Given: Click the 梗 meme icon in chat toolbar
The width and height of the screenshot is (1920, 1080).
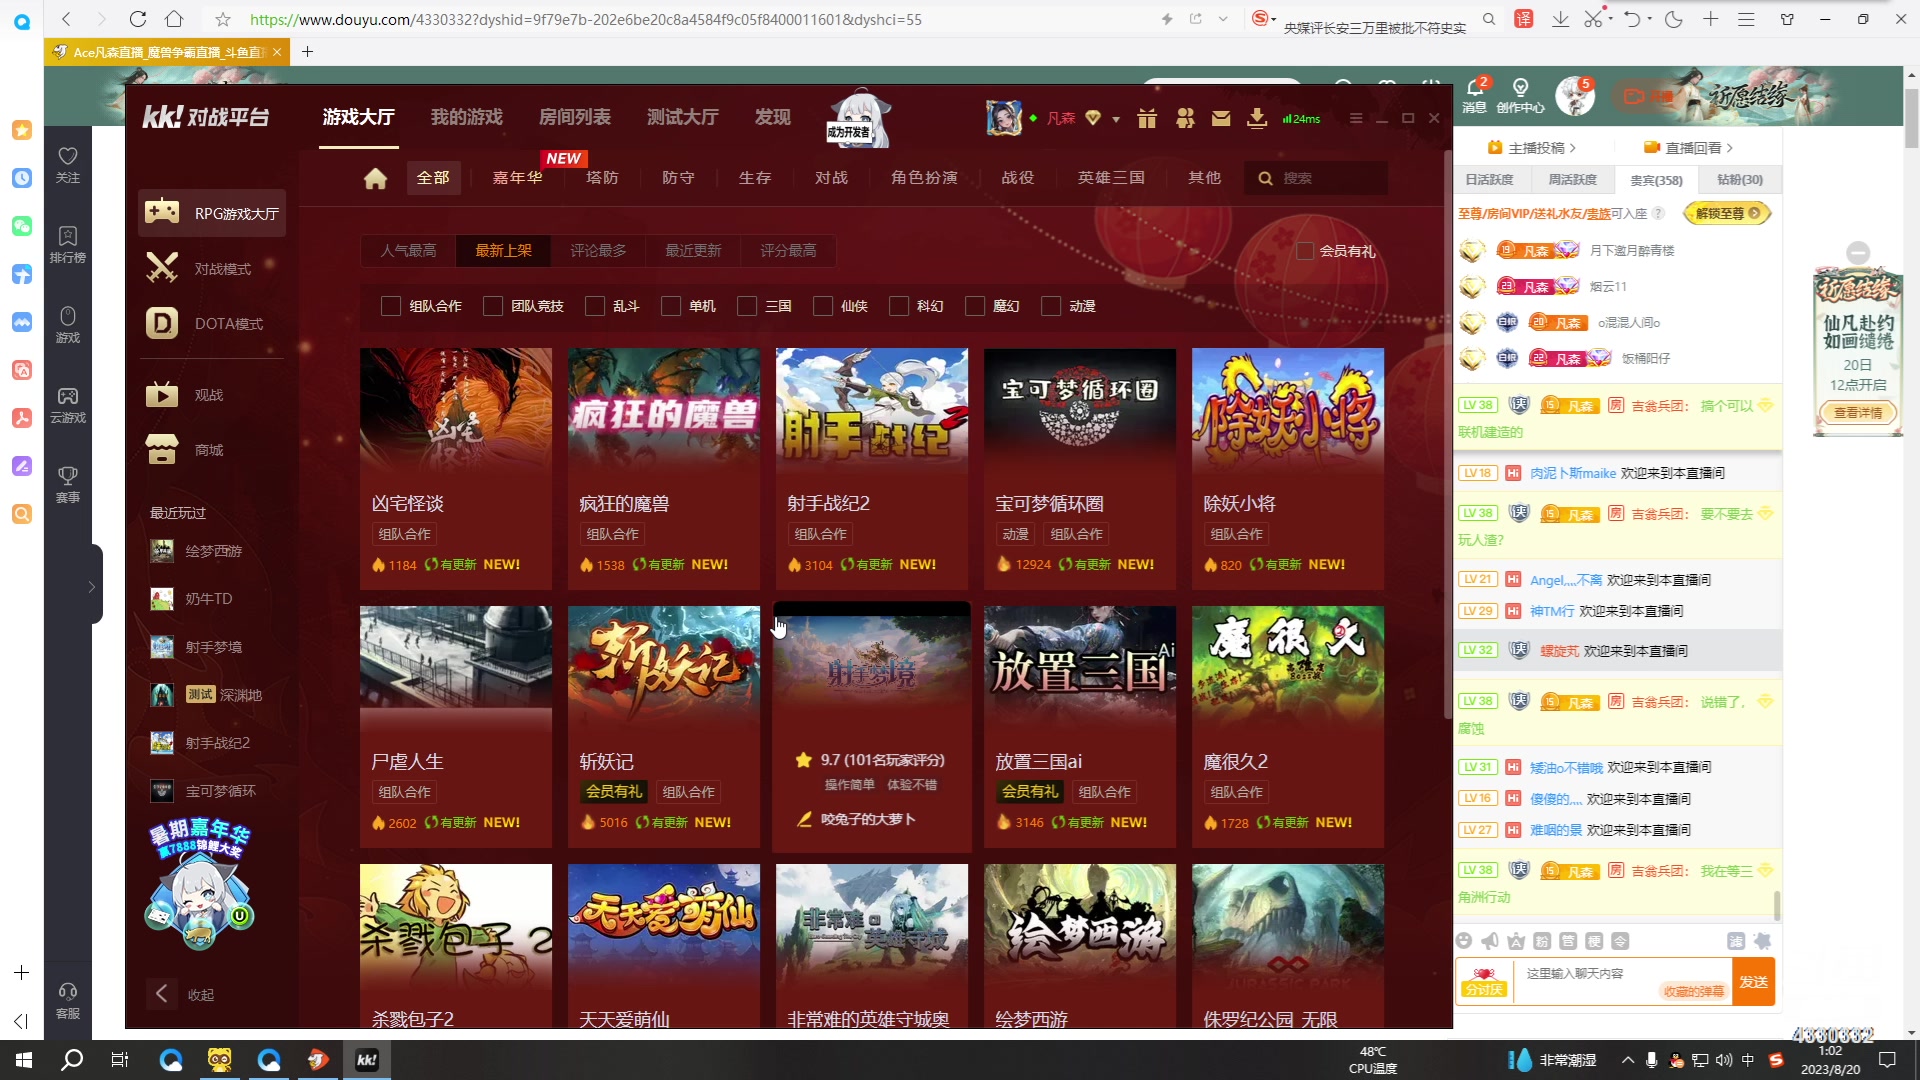Looking at the screenshot, I should 1594,941.
